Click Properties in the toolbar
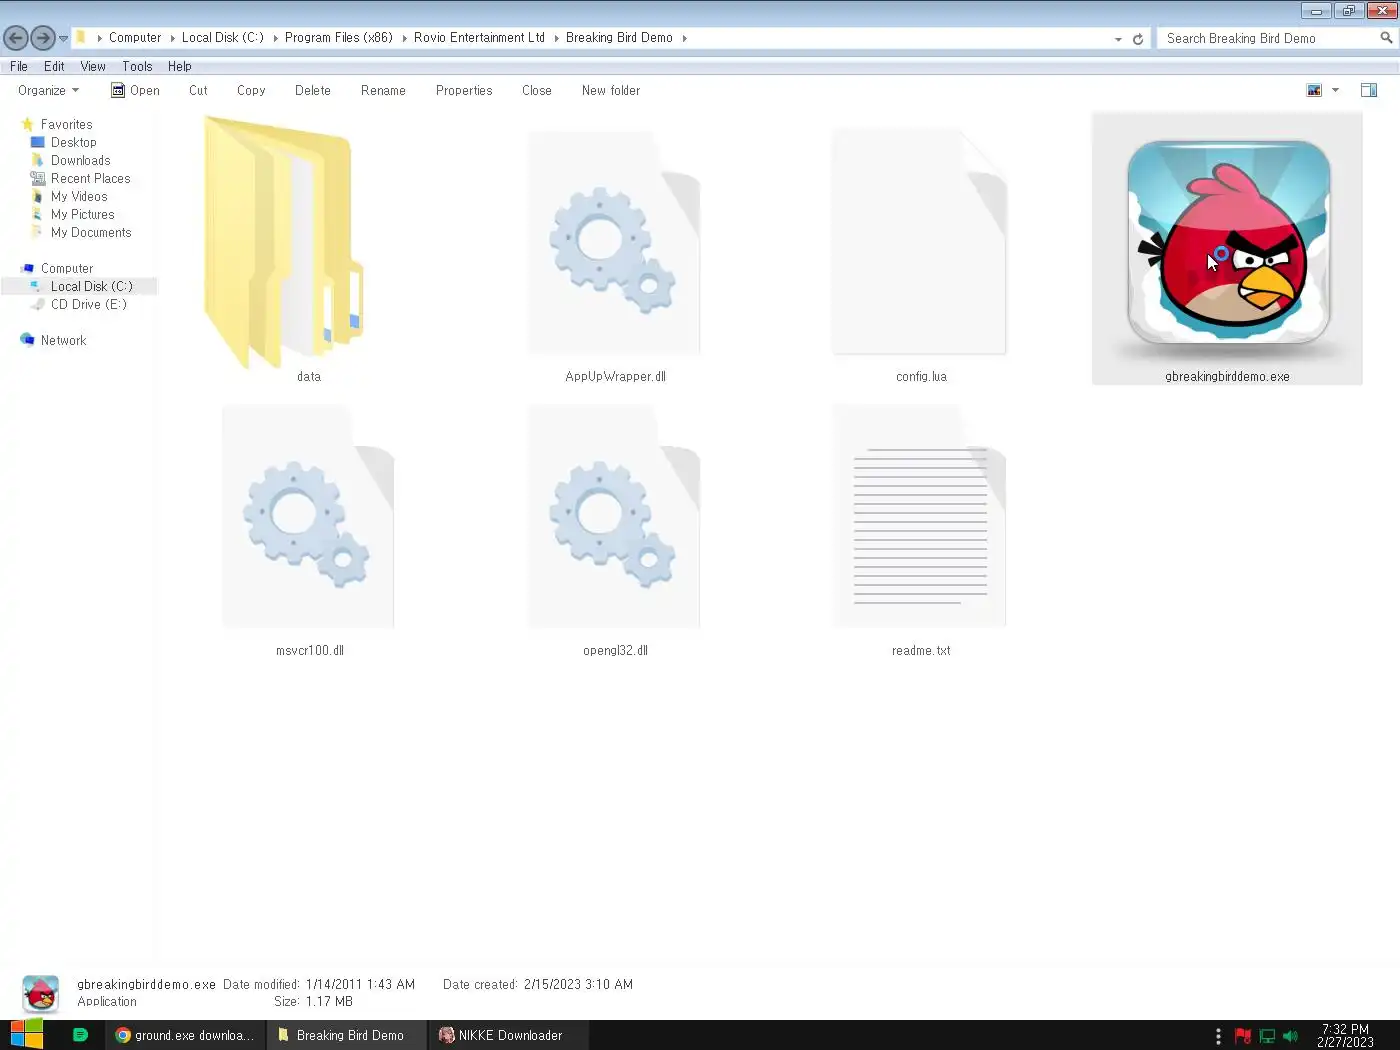This screenshot has width=1400, height=1050. (464, 90)
